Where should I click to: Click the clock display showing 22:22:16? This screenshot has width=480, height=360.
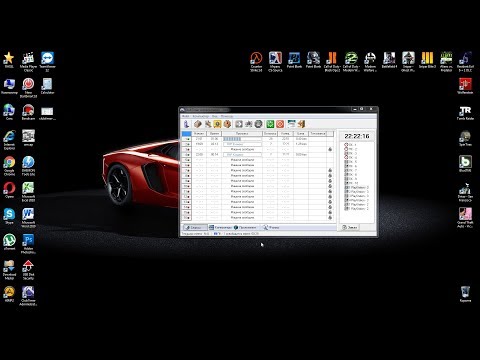point(357,136)
